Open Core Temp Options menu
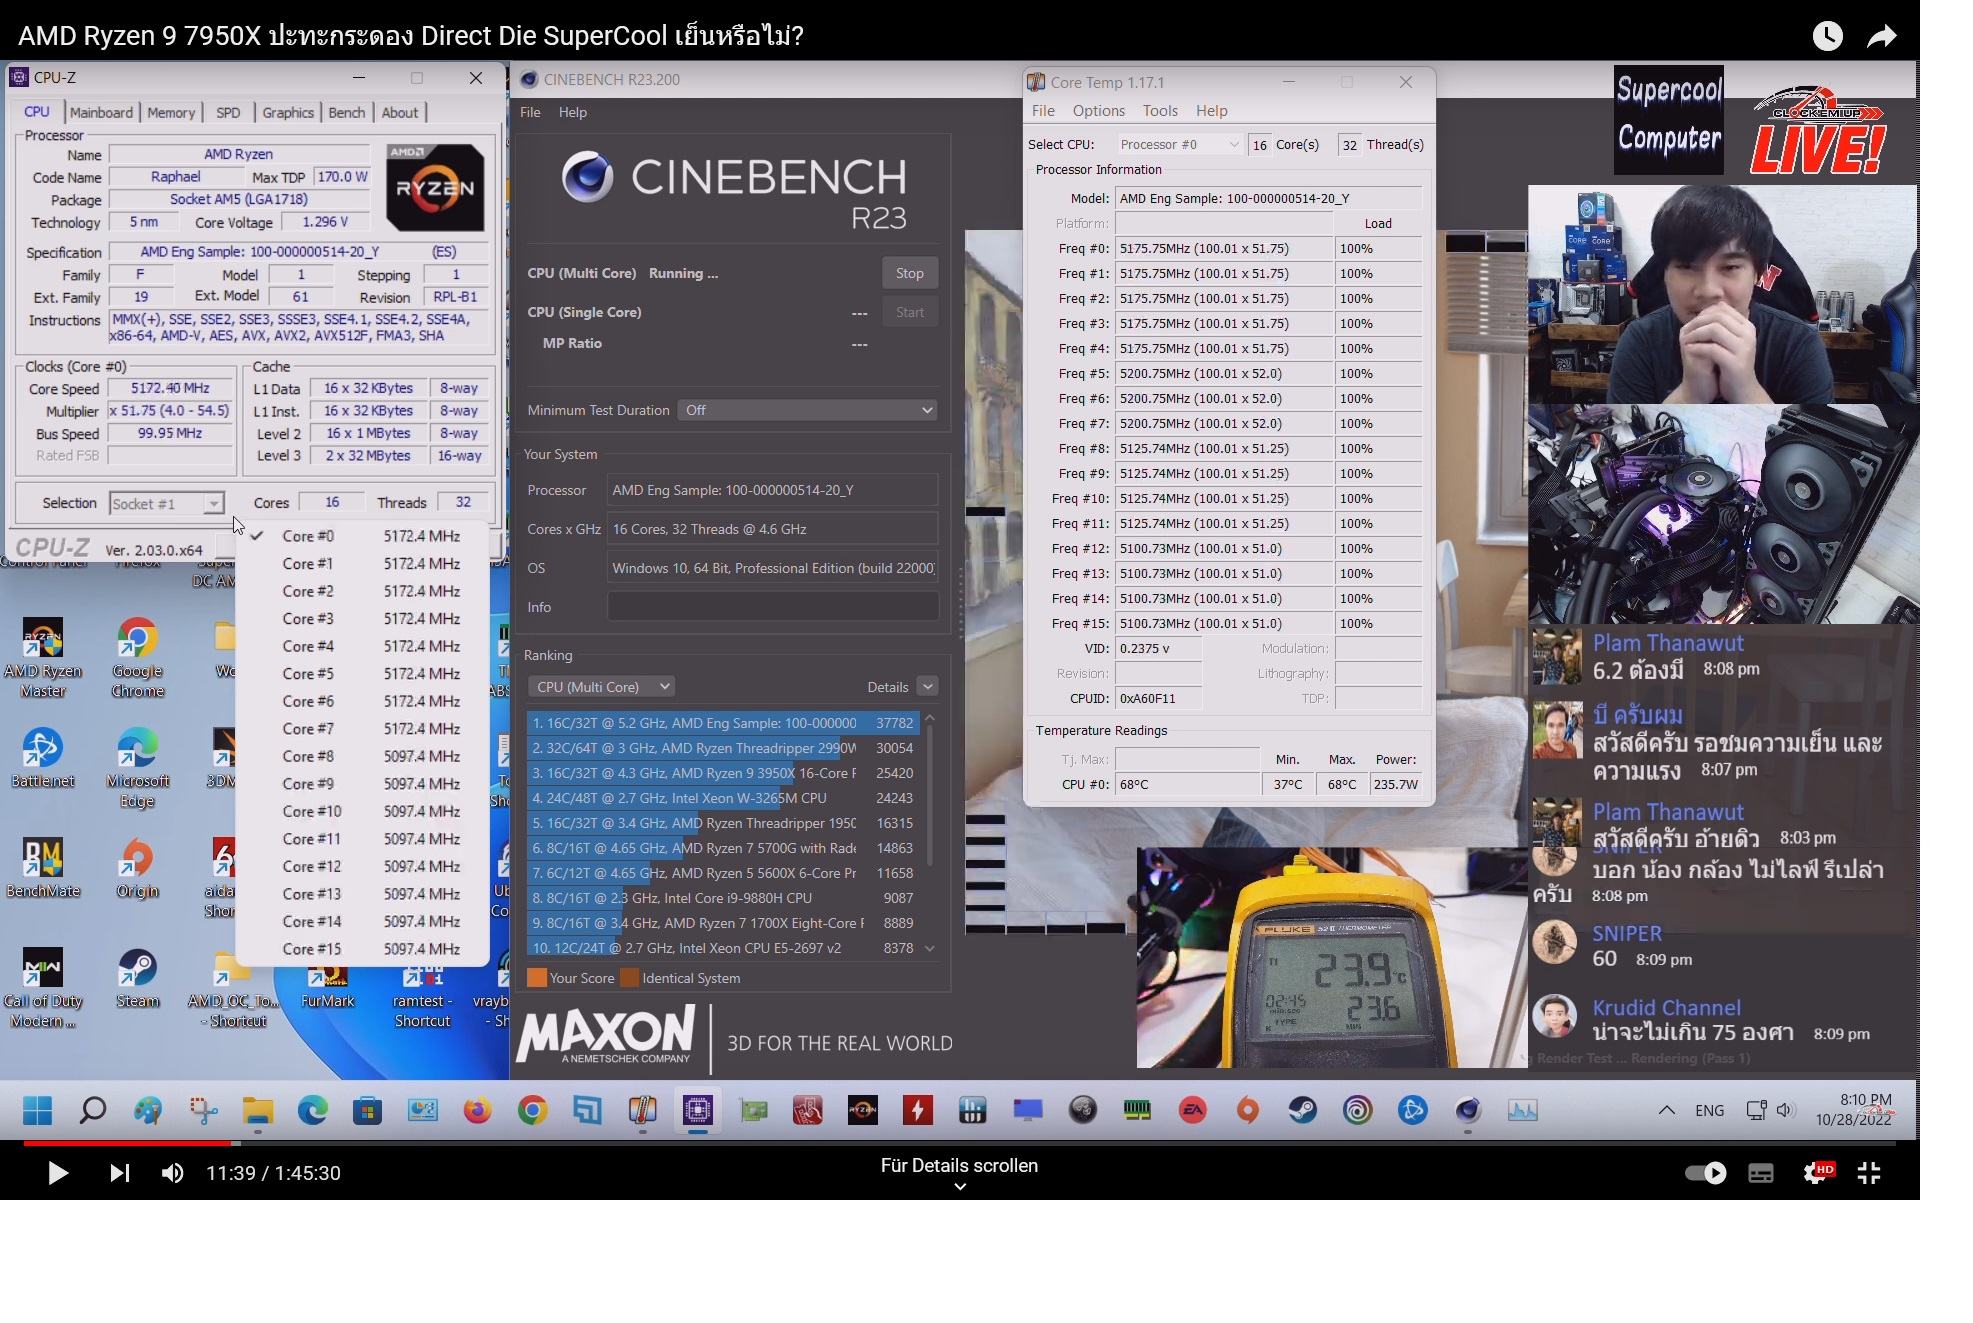Image resolution: width=1973 pixels, height=1323 pixels. [x=1098, y=111]
